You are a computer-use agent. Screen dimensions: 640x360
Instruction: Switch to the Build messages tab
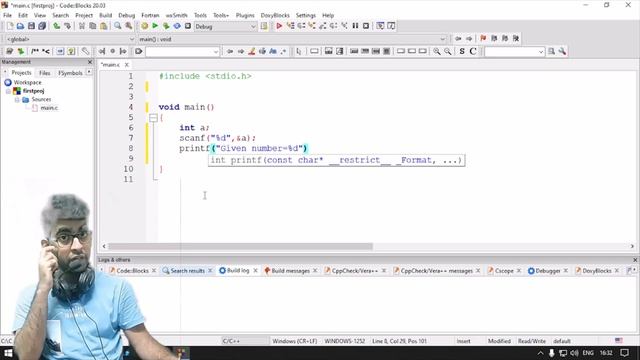click(290, 271)
